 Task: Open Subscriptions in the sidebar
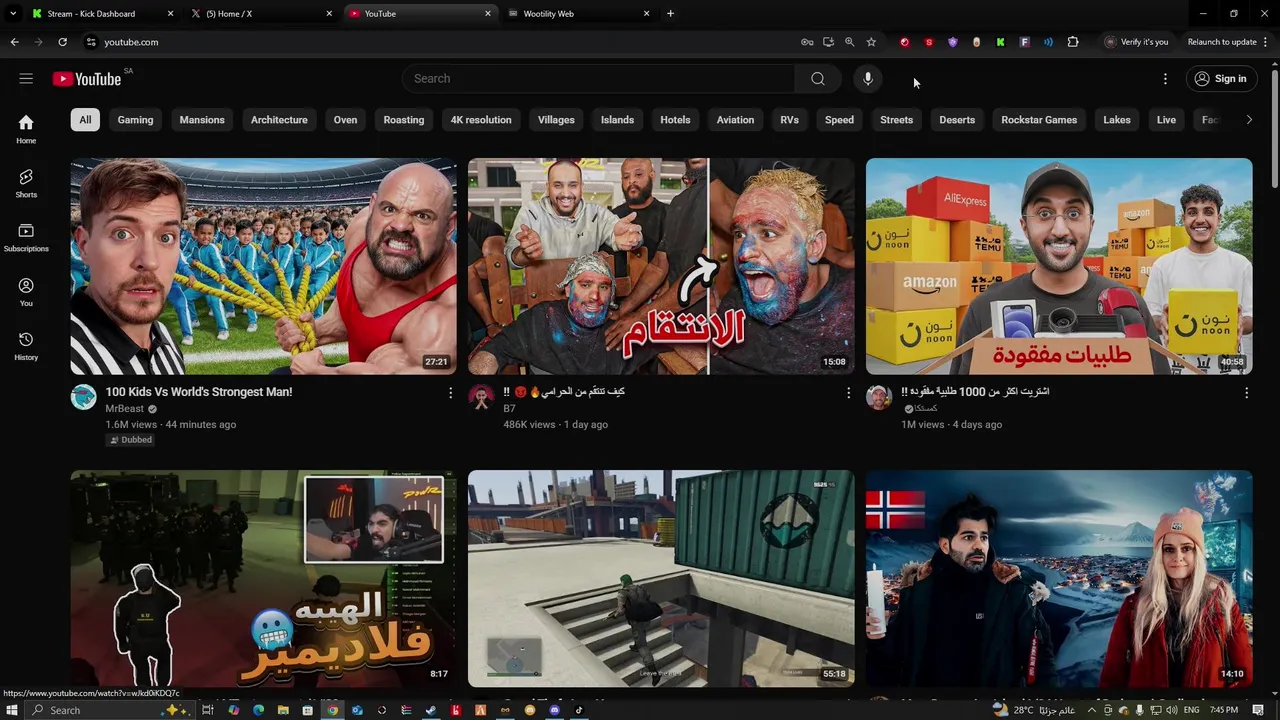(26, 237)
